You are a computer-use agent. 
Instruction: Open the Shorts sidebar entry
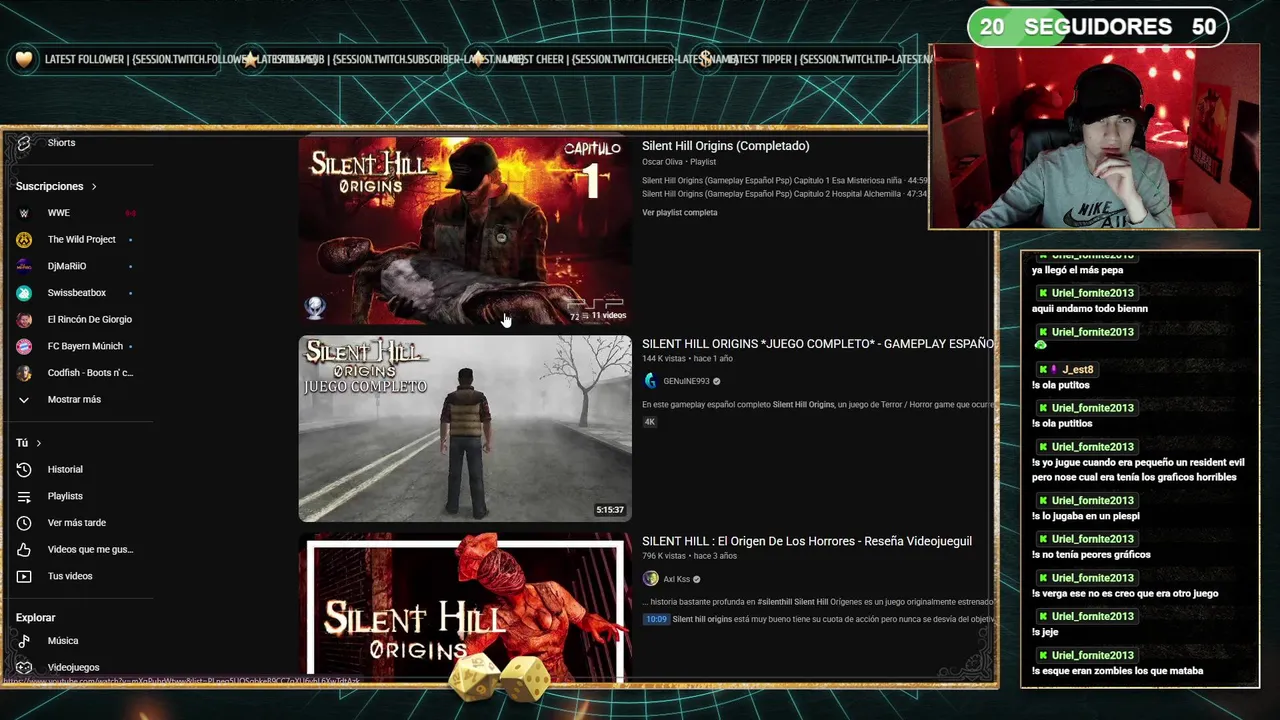click(60, 143)
